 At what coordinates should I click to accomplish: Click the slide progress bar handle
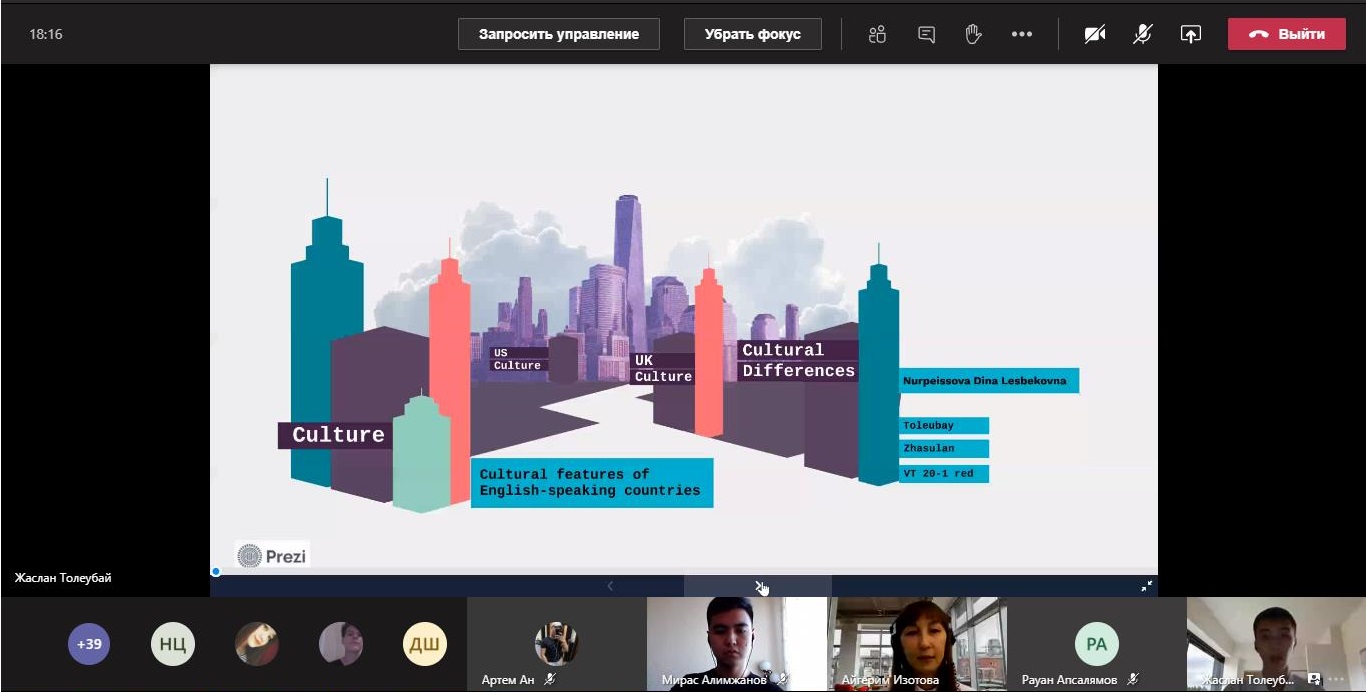point(215,572)
